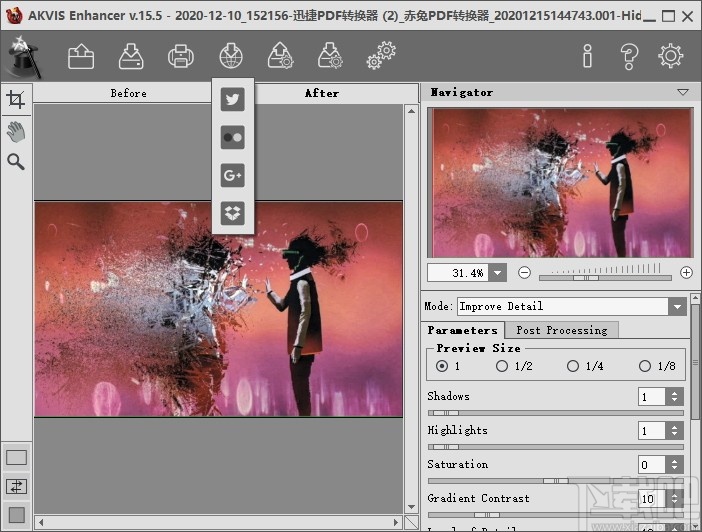Show program info with the 'i' icon
The image size is (702, 532).
(587, 56)
